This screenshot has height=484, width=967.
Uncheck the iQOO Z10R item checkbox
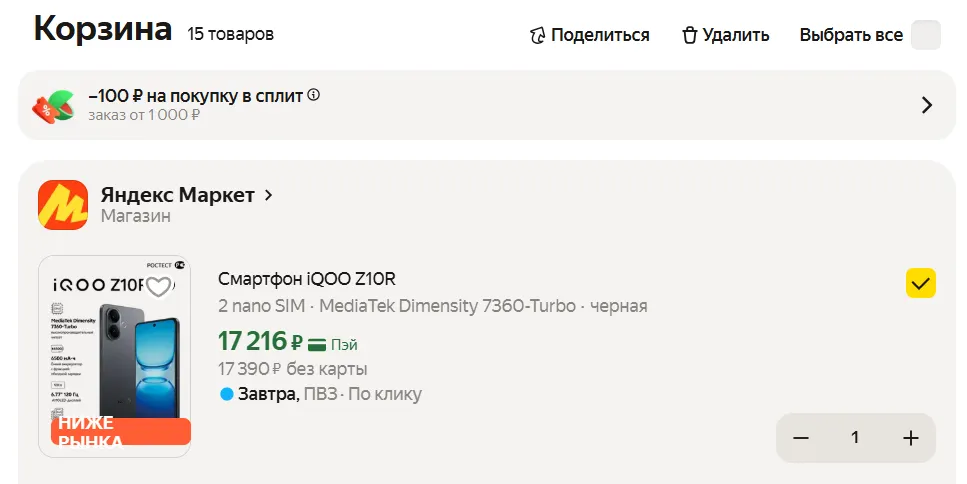pos(921,284)
